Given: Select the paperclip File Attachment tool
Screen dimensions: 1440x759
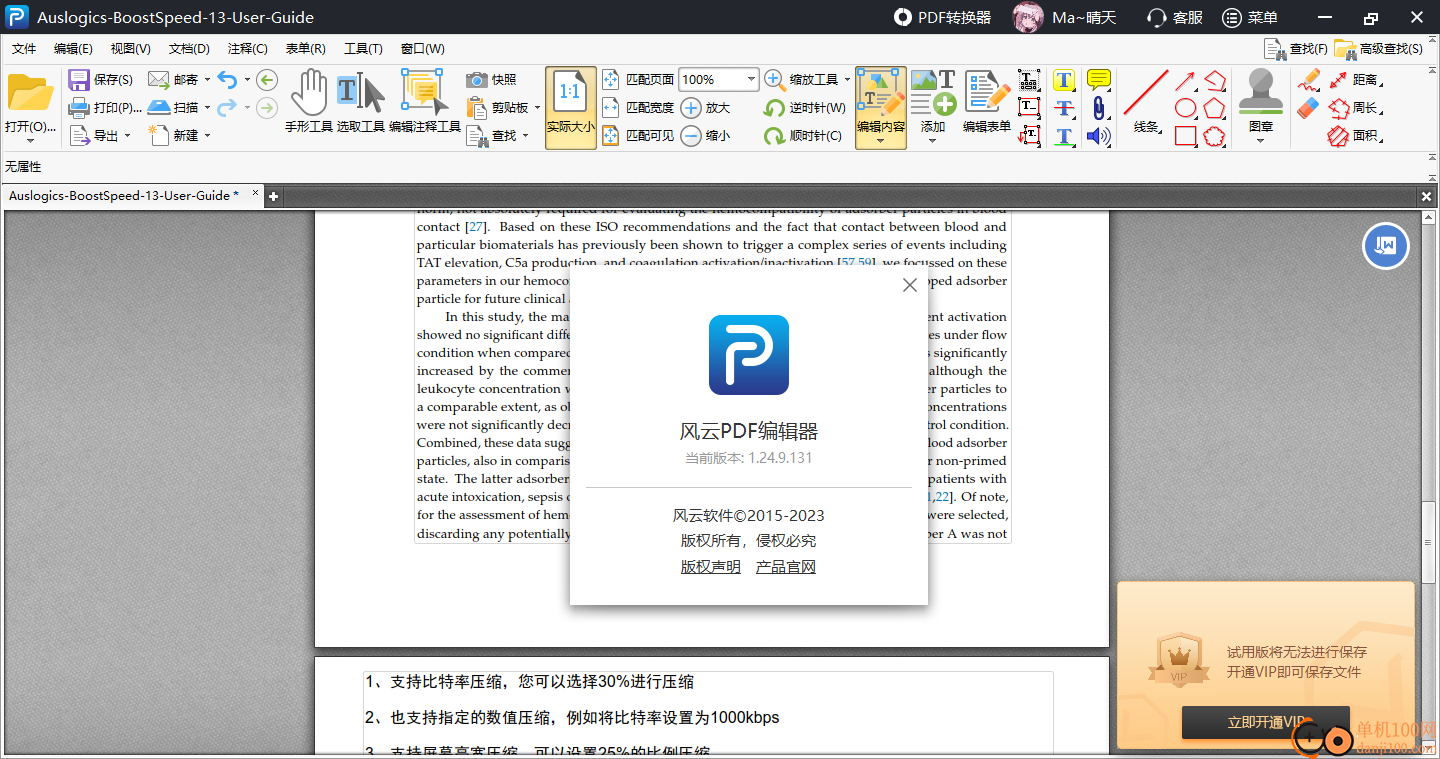Looking at the screenshot, I should 1099,108.
